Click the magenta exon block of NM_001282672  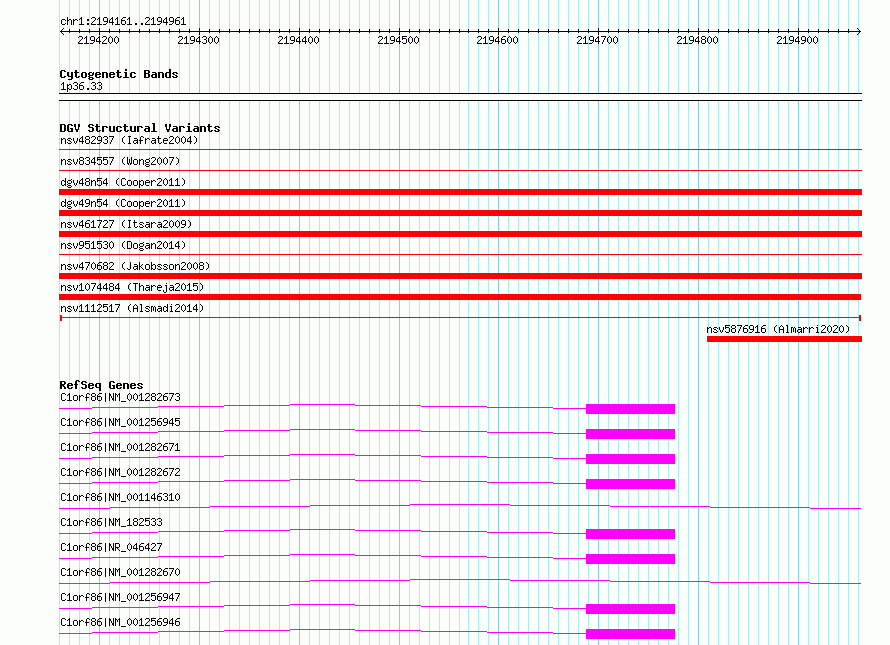[631, 484]
